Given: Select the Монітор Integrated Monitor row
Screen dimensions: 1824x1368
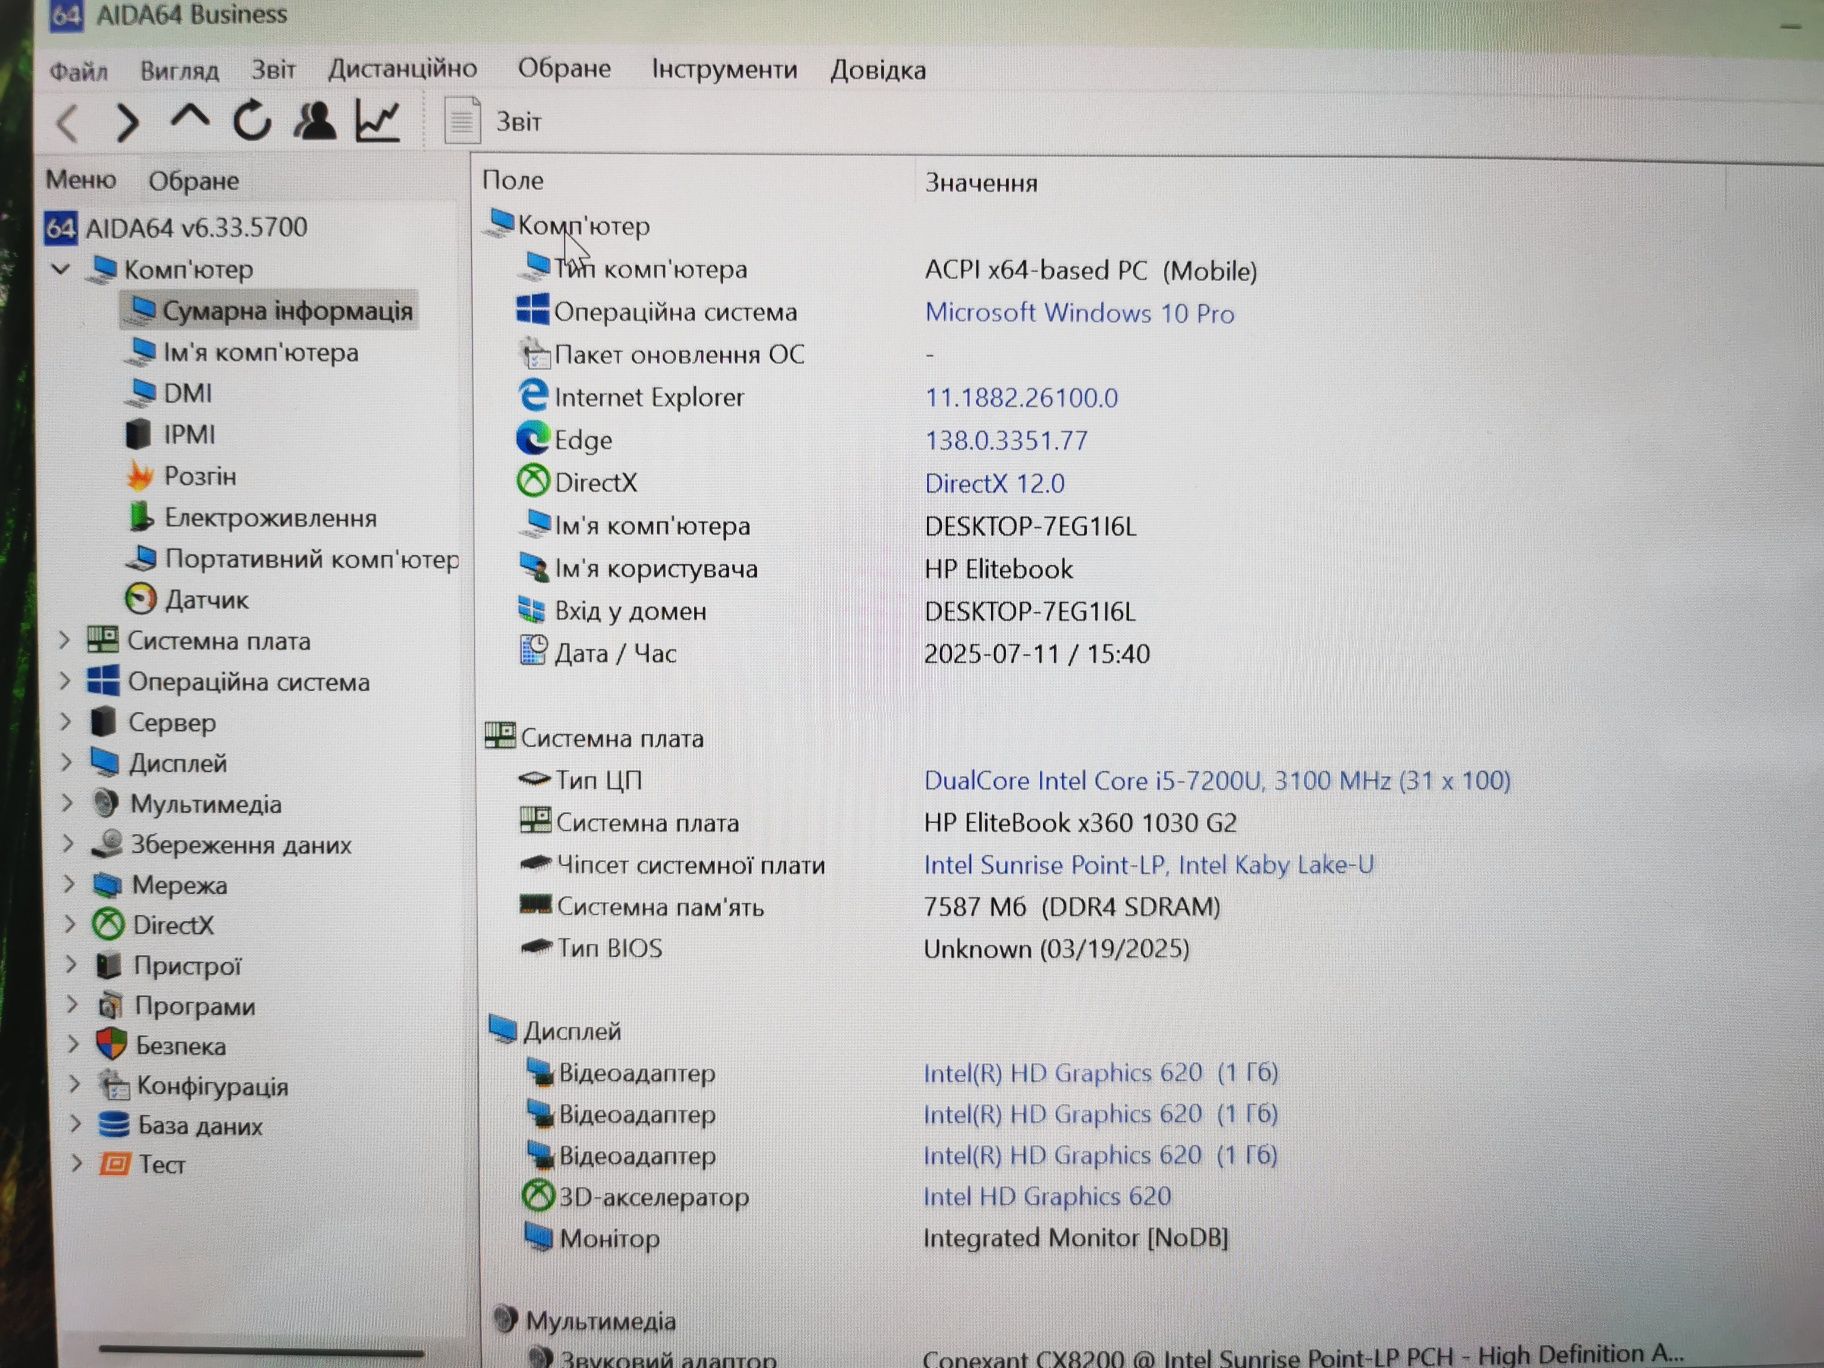Looking at the screenshot, I should coord(875,1238).
